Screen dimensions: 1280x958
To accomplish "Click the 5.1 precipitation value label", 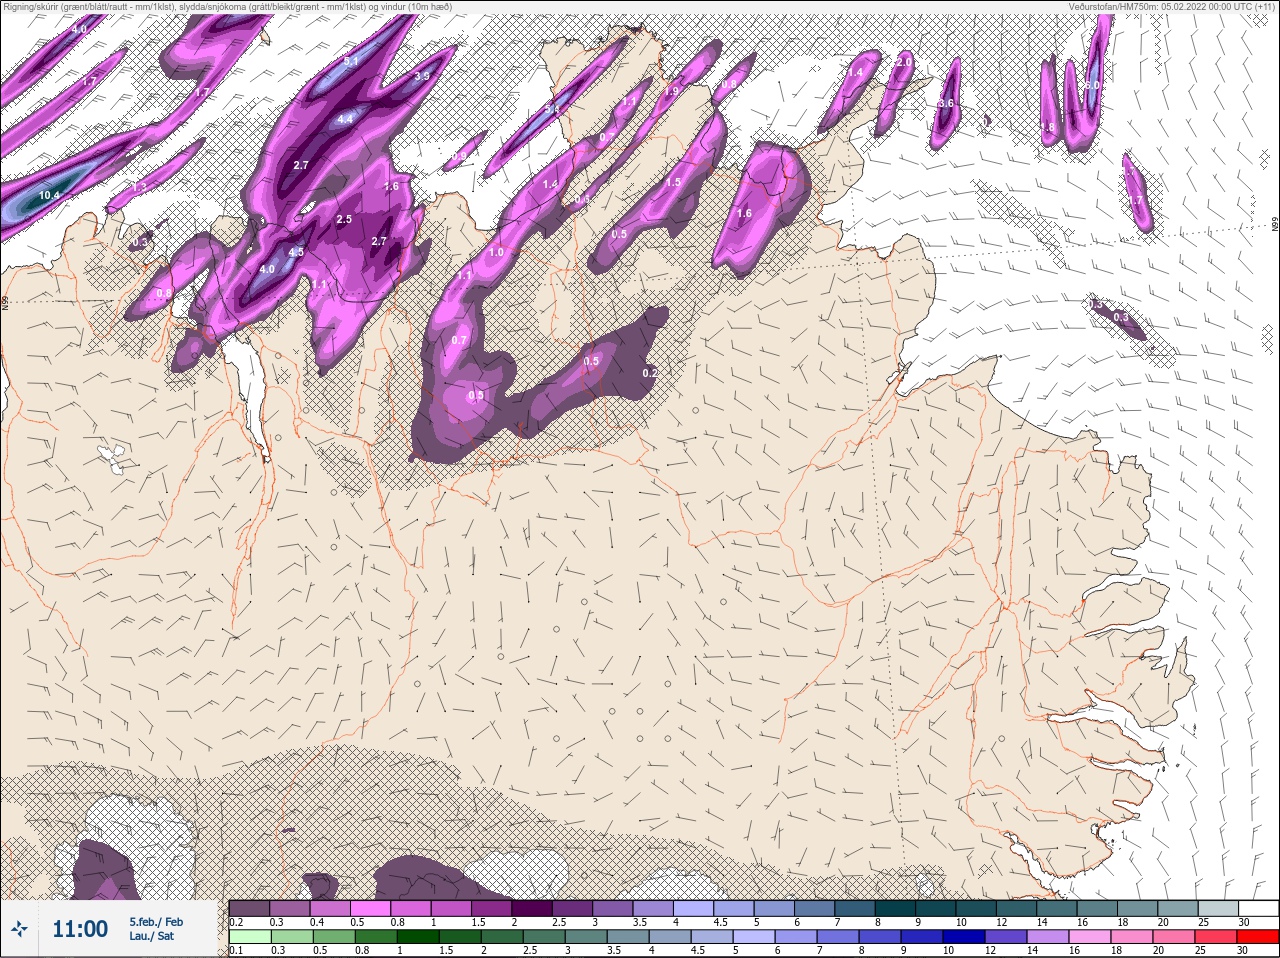I will [x=351, y=62].
